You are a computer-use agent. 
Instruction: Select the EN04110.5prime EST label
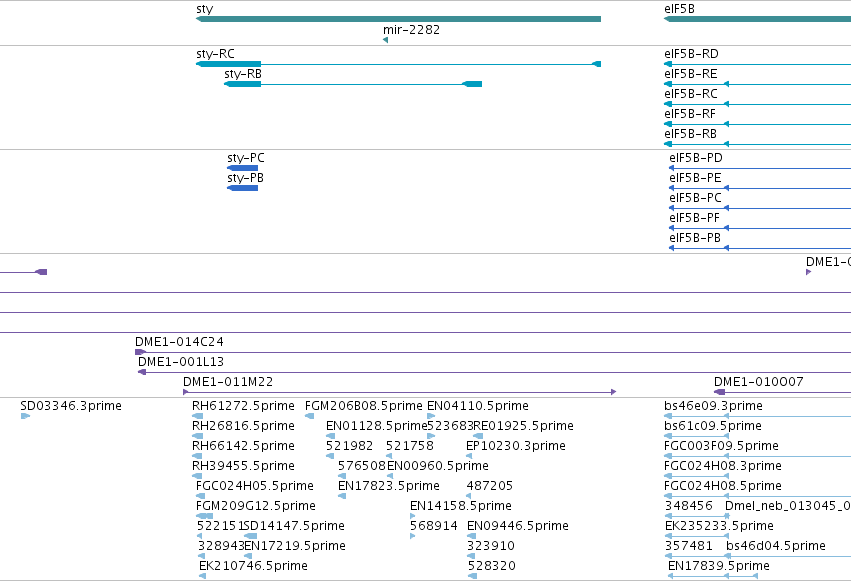point(478,406)
